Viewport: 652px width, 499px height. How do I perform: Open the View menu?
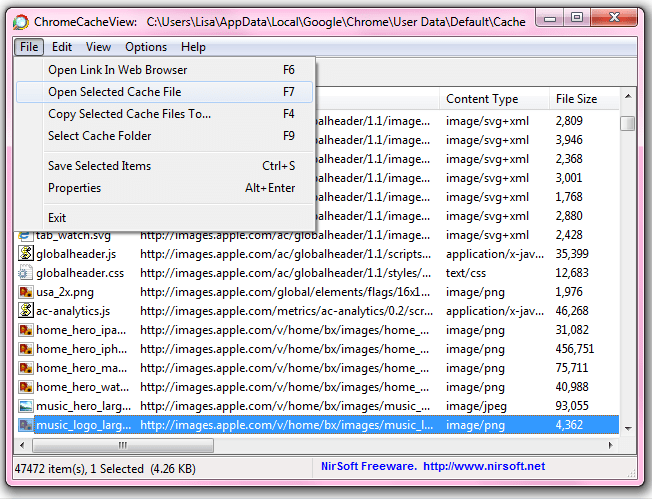[98, 47]
